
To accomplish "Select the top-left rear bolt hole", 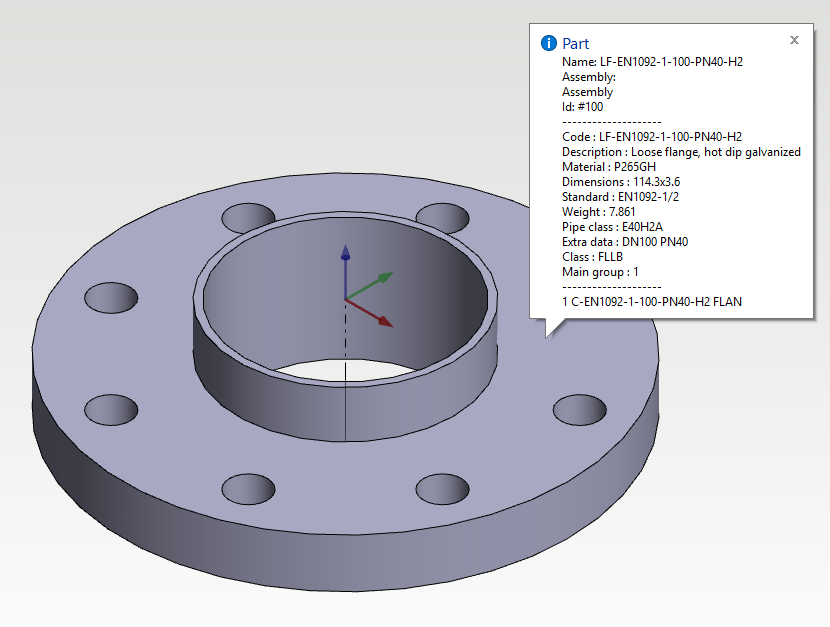I will pos(247,216).
